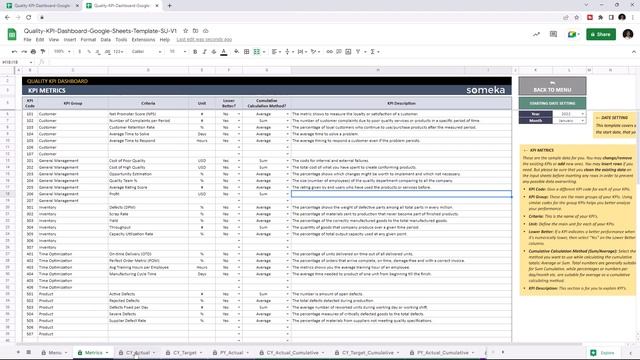Open text wrapping options
The height and width of the screenshot is (360, 640).
point(302,52)
